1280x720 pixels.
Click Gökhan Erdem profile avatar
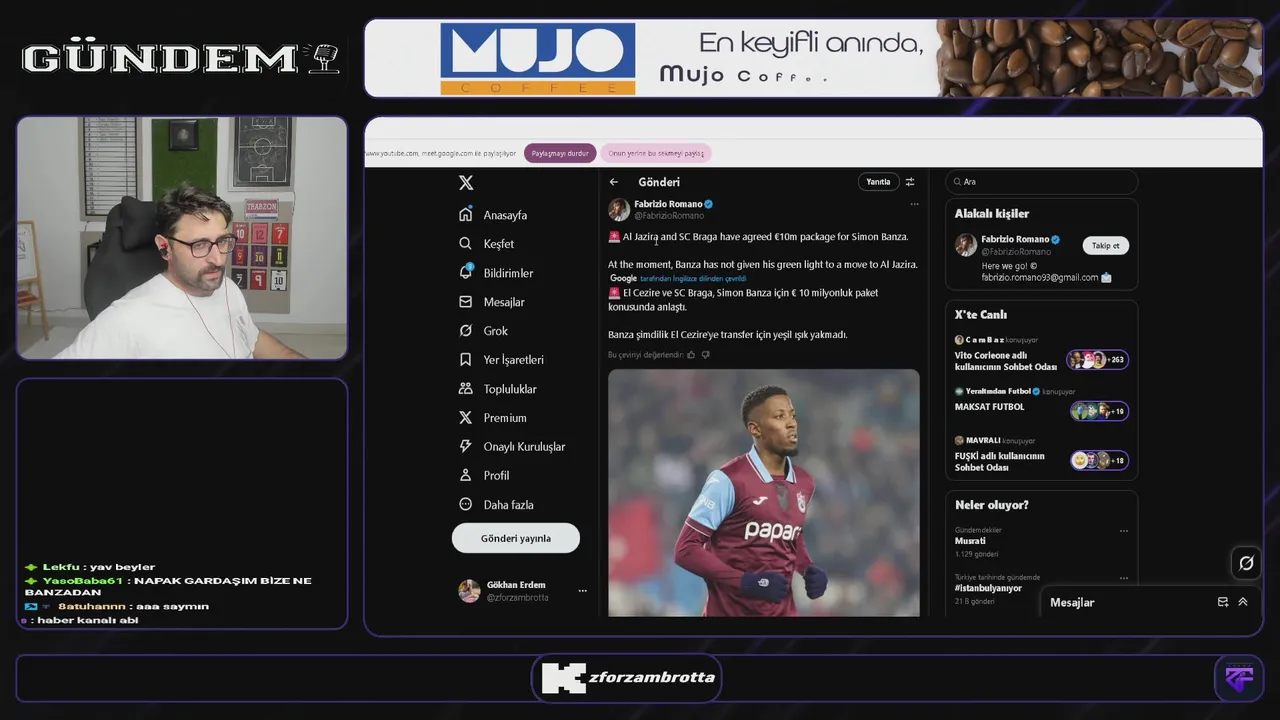point(469,591)
